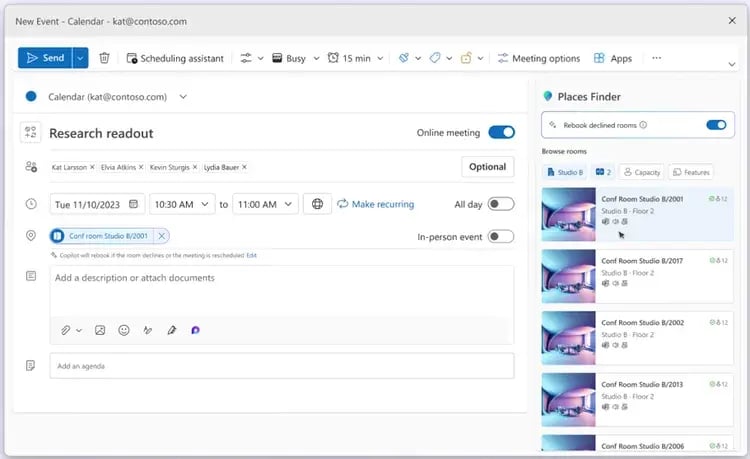Filter rooms by Capacity
Image resolution: width=750 pixels, height=459 pixels.
[642, 172]
